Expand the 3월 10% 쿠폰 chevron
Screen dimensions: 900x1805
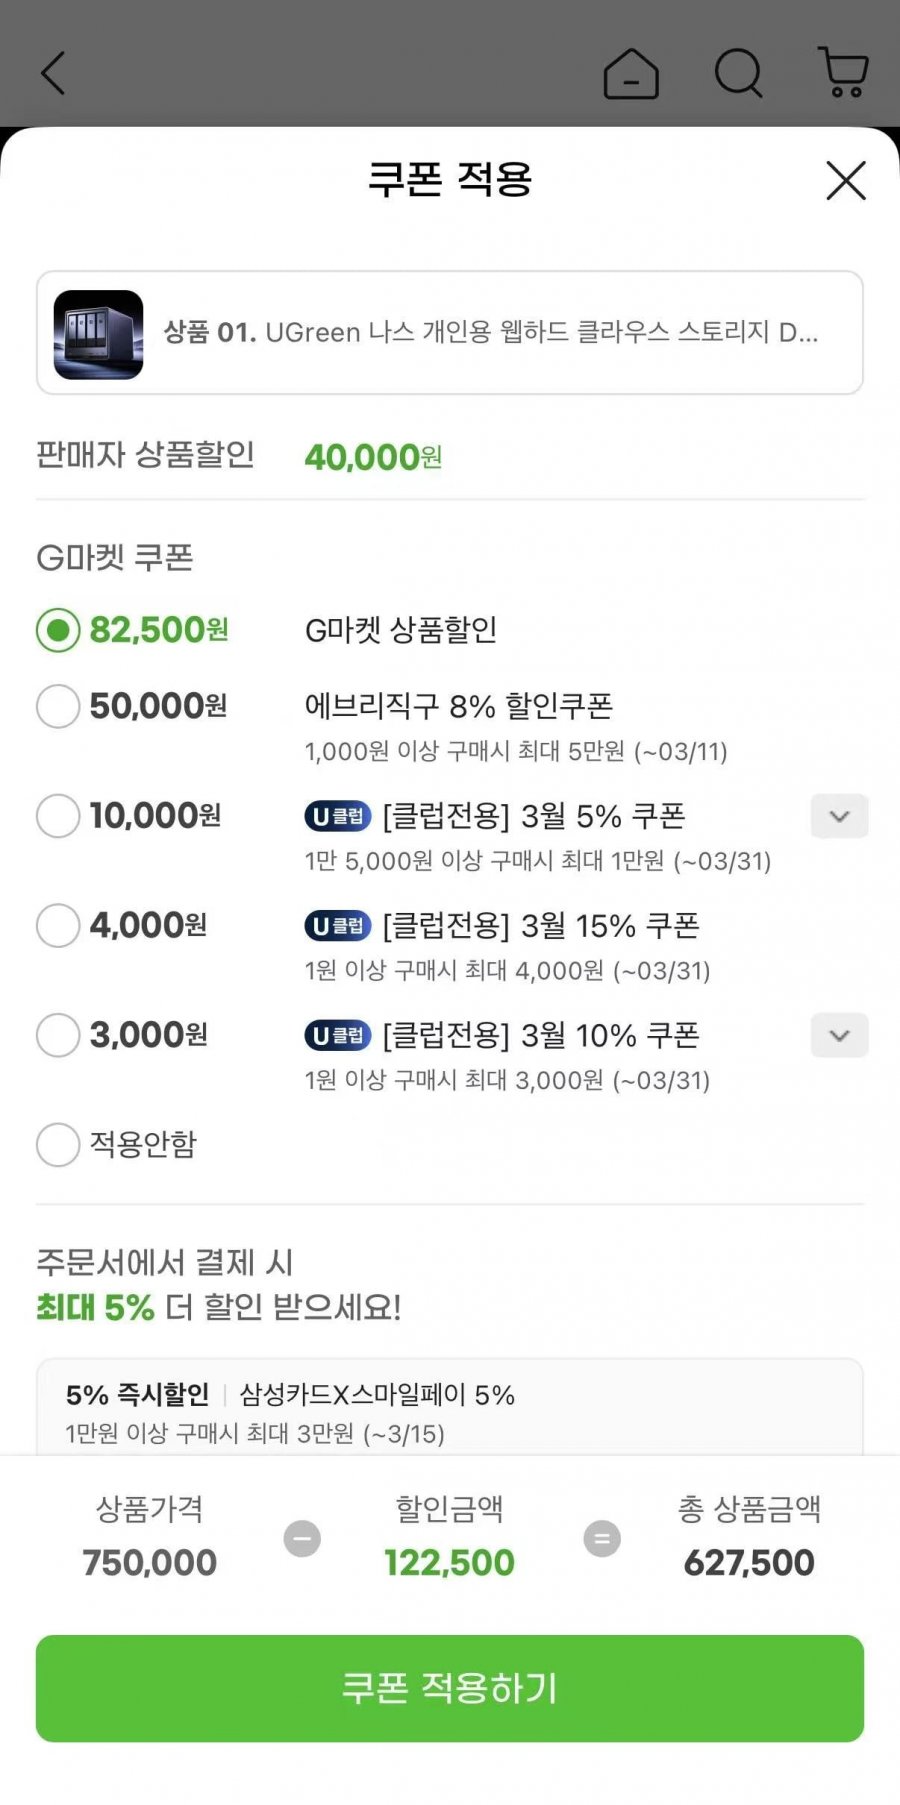click(839, 1035)
